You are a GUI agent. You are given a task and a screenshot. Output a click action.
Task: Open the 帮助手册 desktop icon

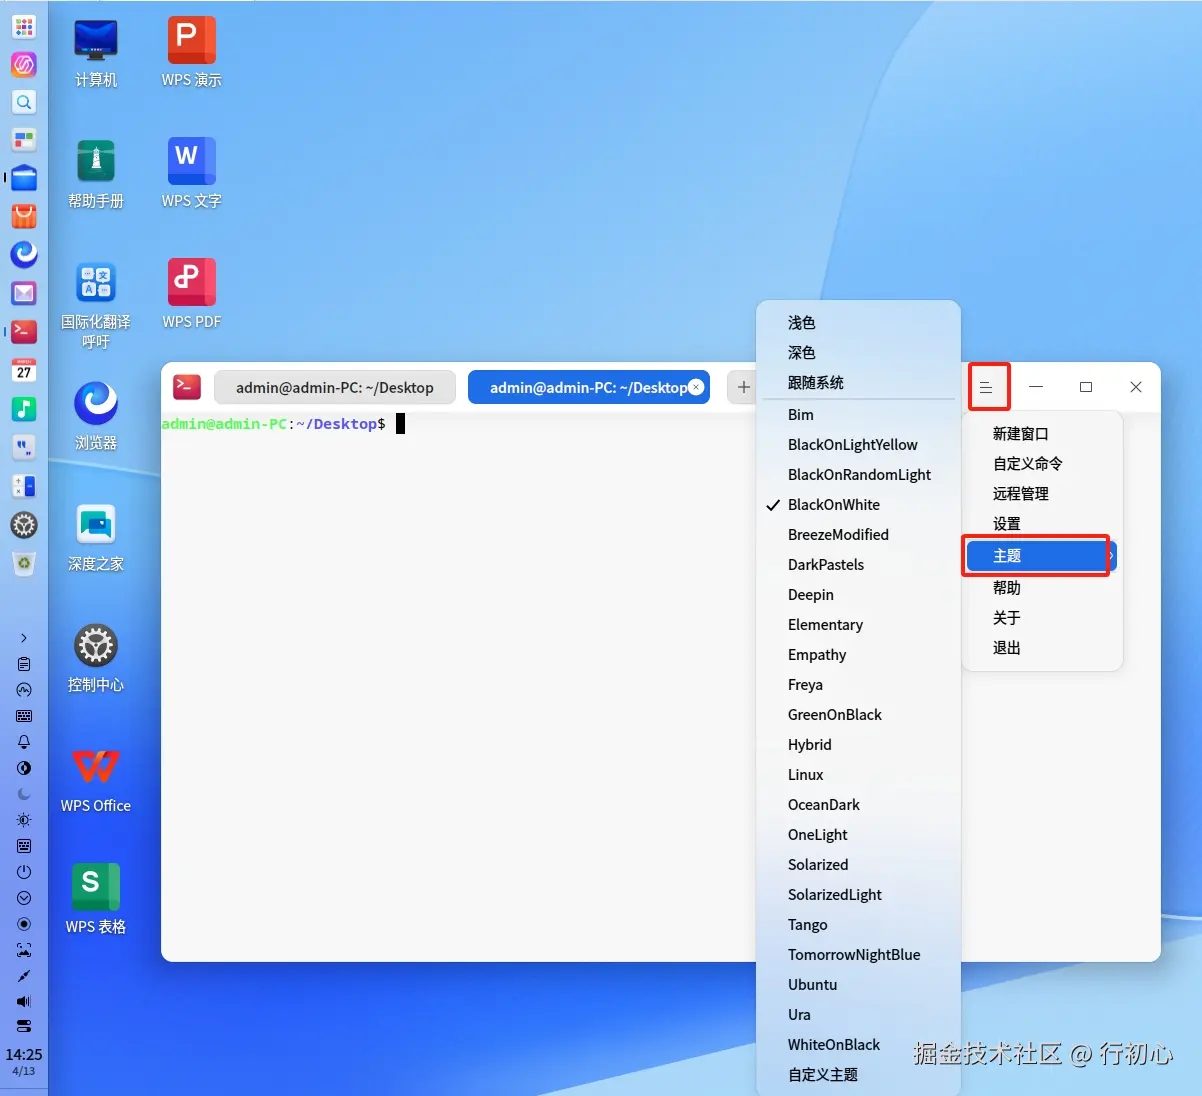click(96, 174)
